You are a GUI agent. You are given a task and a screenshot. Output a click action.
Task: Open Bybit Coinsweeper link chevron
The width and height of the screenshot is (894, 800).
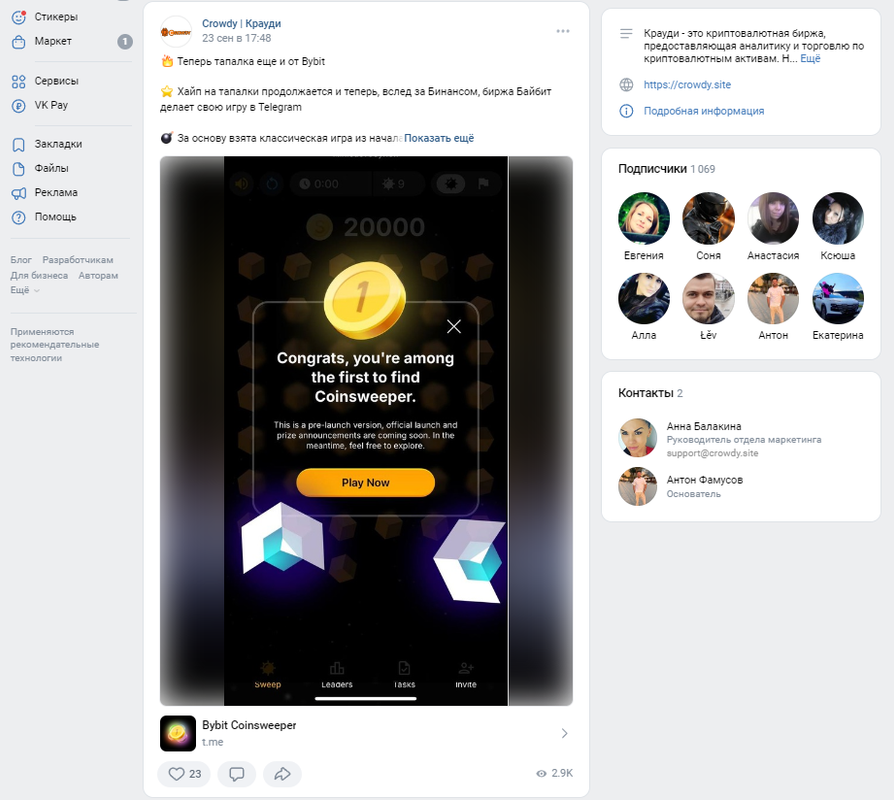point(564,733)
